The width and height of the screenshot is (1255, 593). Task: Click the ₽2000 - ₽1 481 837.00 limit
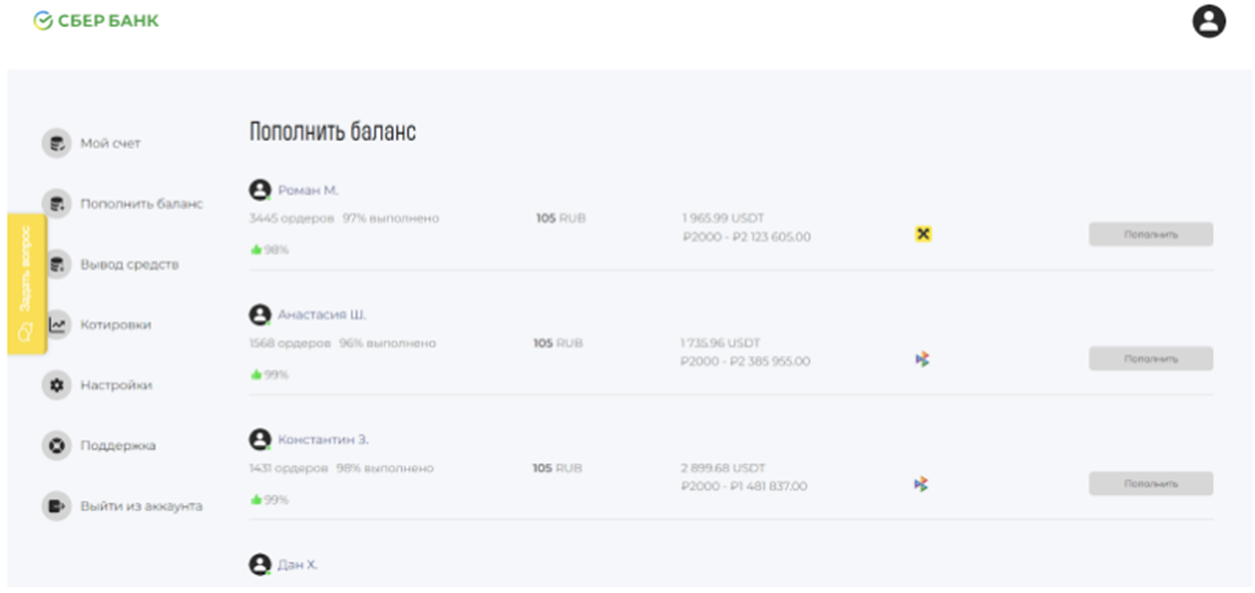click(743, 486)
